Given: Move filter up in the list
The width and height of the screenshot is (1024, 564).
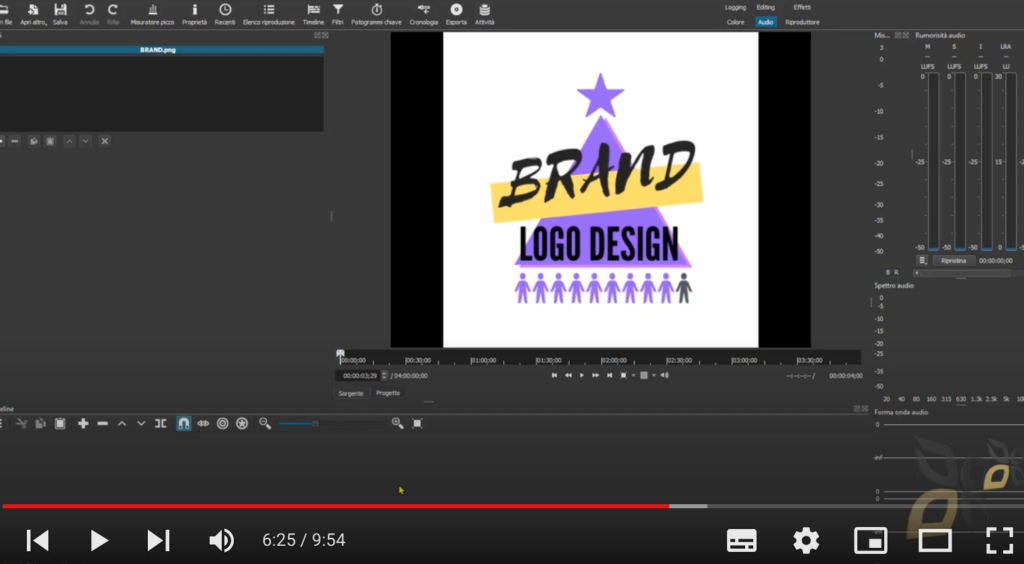Looking at the screenshot, I should [x=69, y=141].
